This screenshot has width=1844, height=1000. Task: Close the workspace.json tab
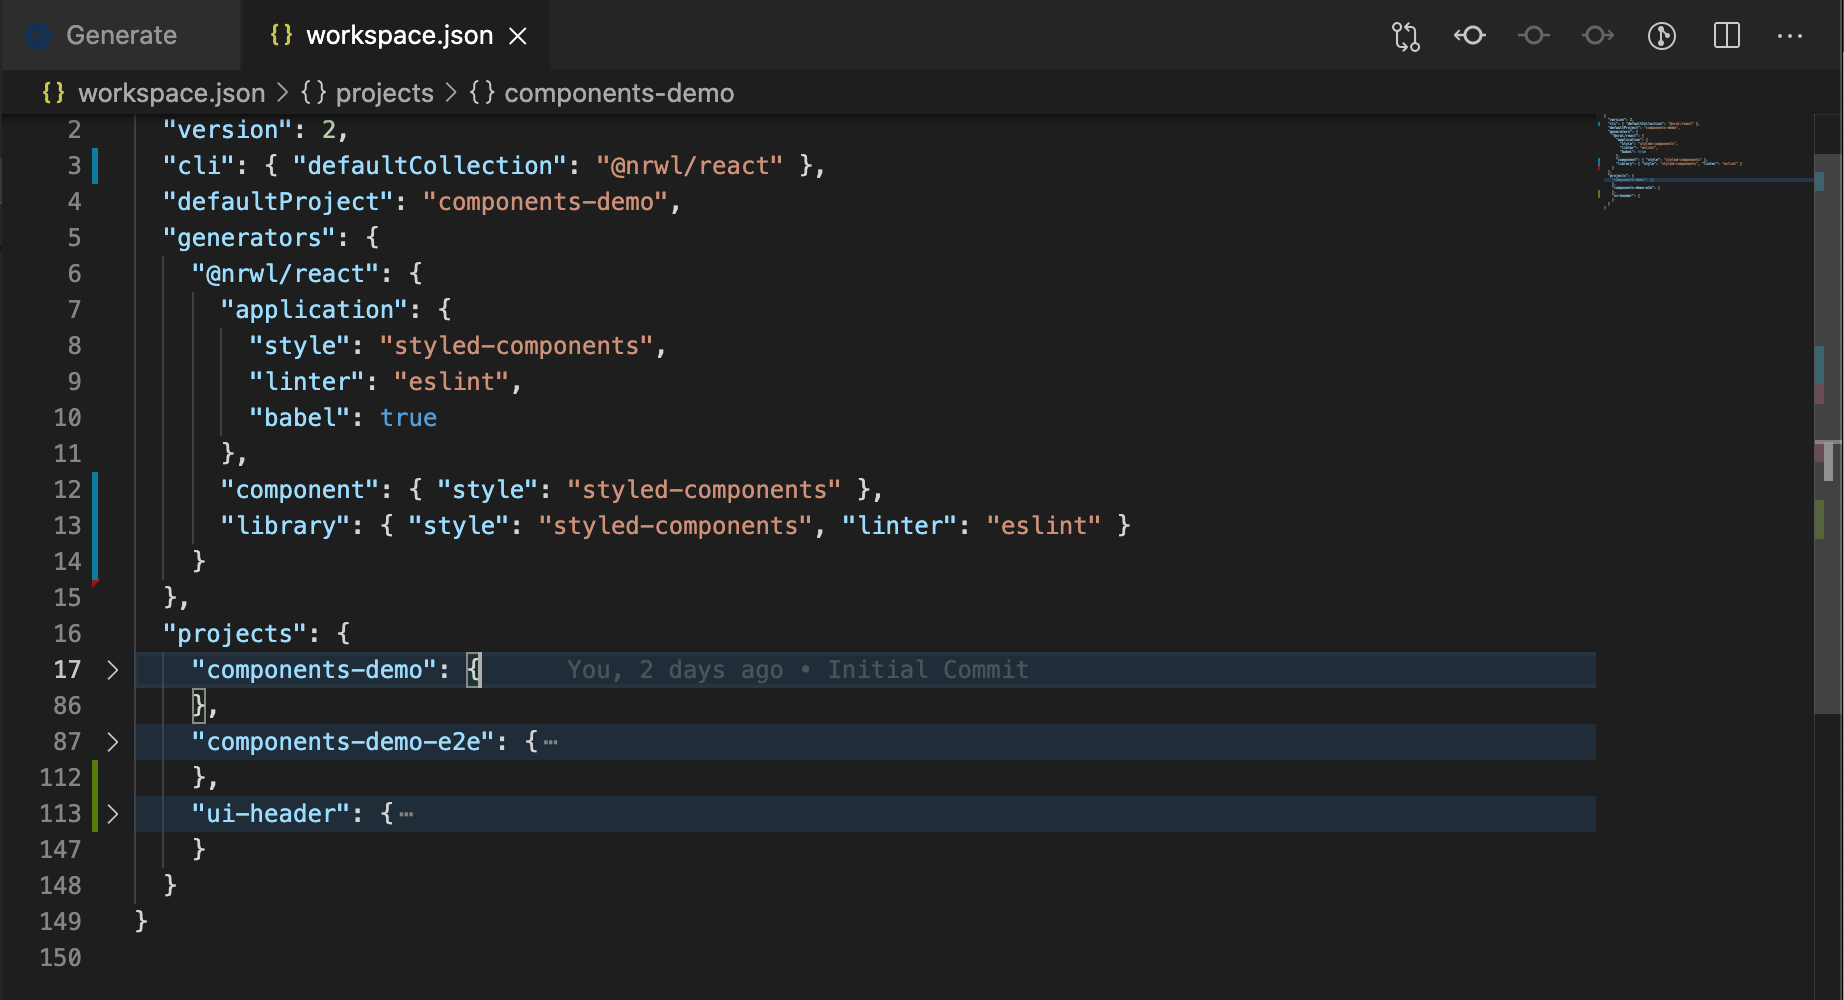(x=518, y=36)
